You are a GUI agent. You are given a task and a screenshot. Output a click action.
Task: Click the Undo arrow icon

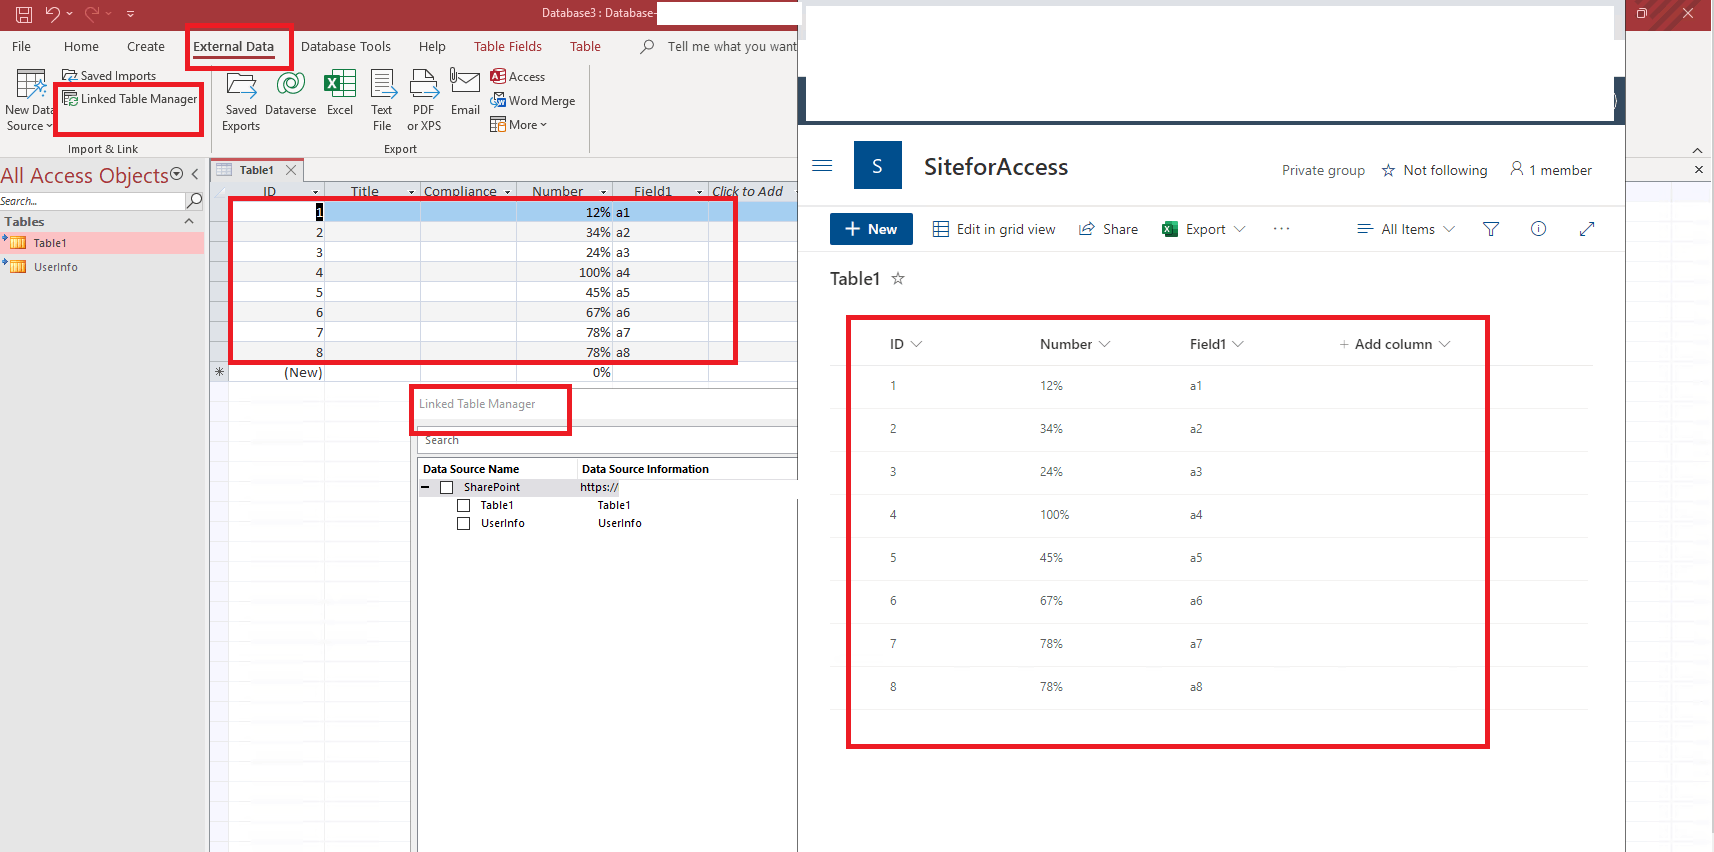(x=53, y=14)
